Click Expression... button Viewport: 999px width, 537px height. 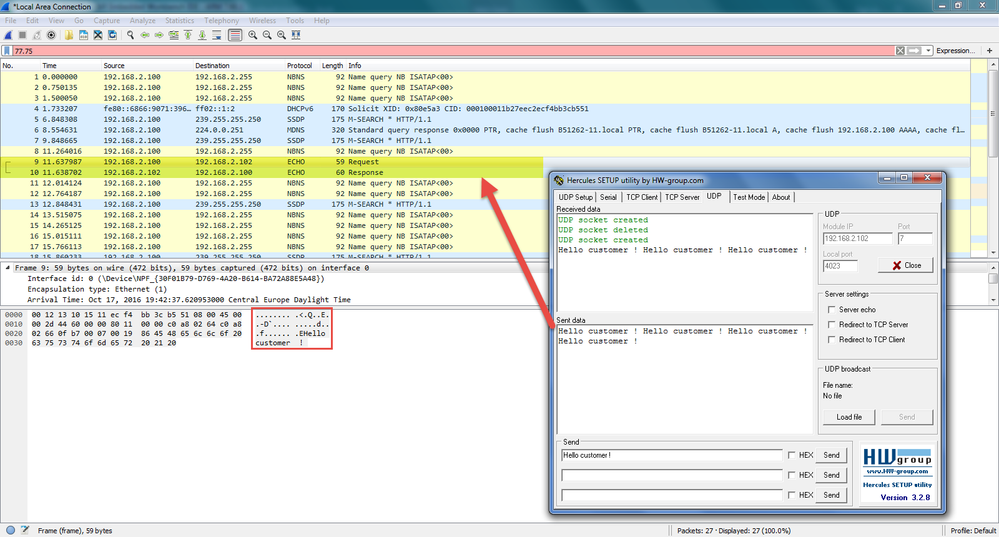click(x=956, y=50)
